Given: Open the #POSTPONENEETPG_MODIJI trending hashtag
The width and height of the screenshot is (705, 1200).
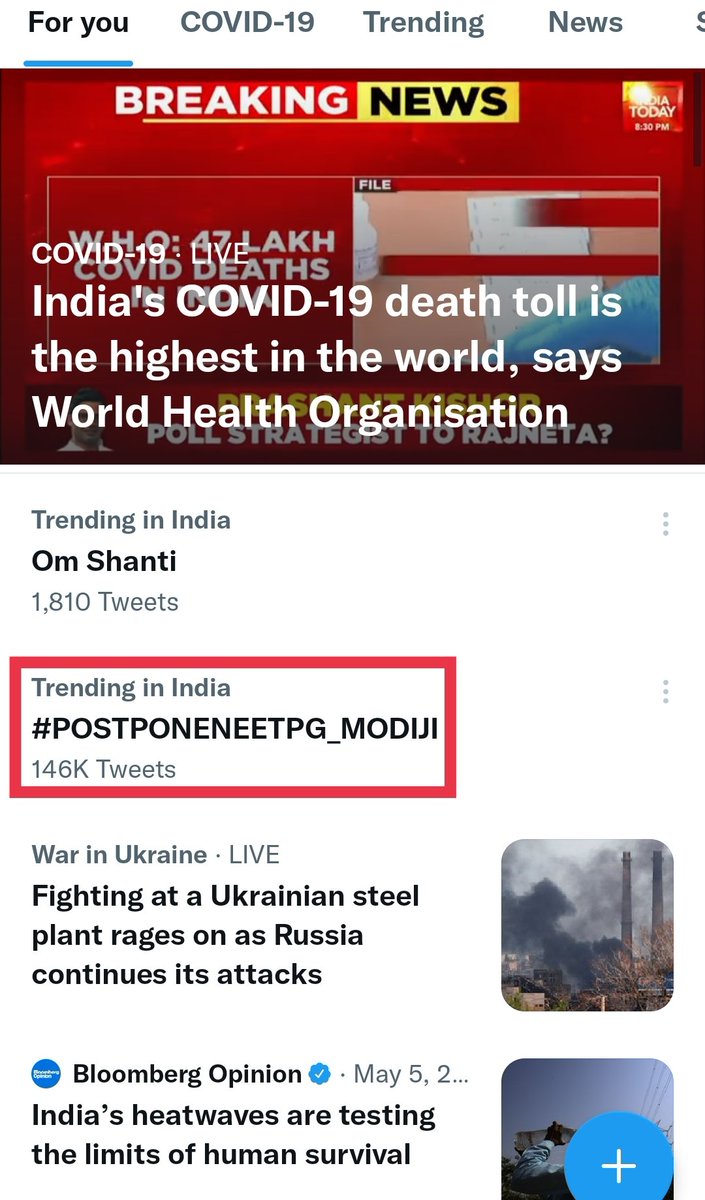Looking at the screenshot, I should tap(235, 728).
